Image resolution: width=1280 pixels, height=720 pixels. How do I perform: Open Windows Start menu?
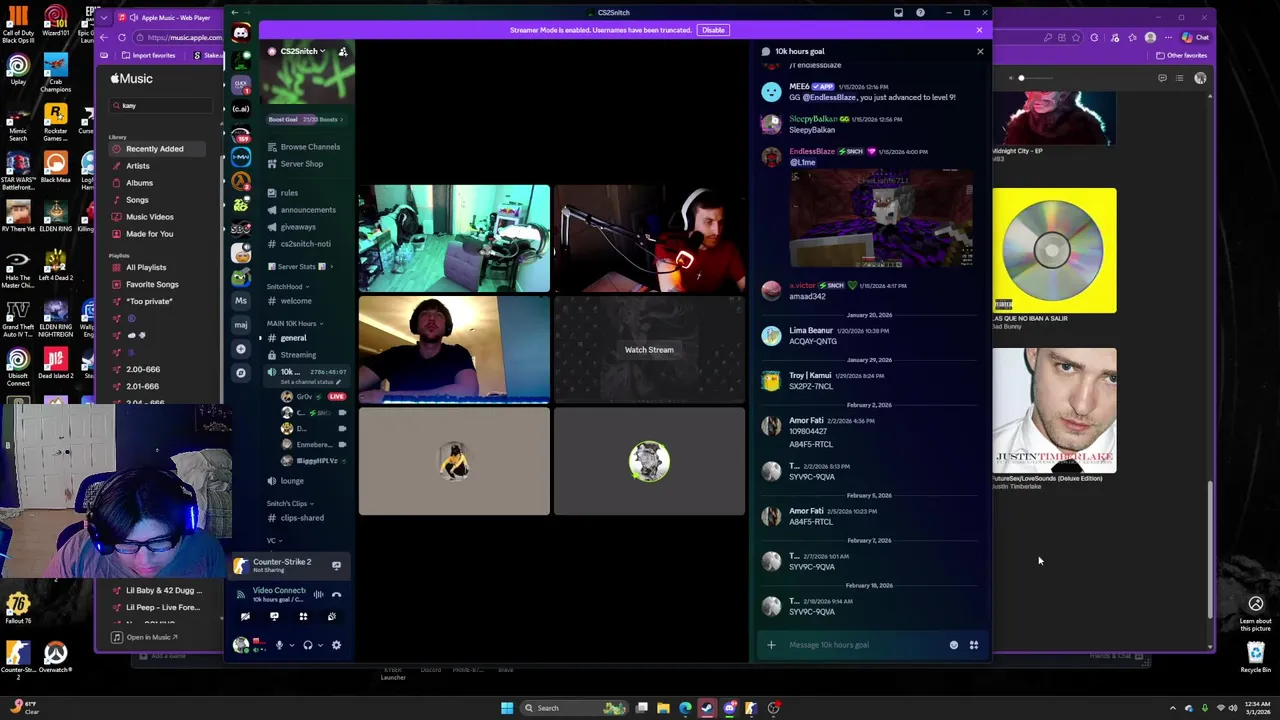click(507, 708)
